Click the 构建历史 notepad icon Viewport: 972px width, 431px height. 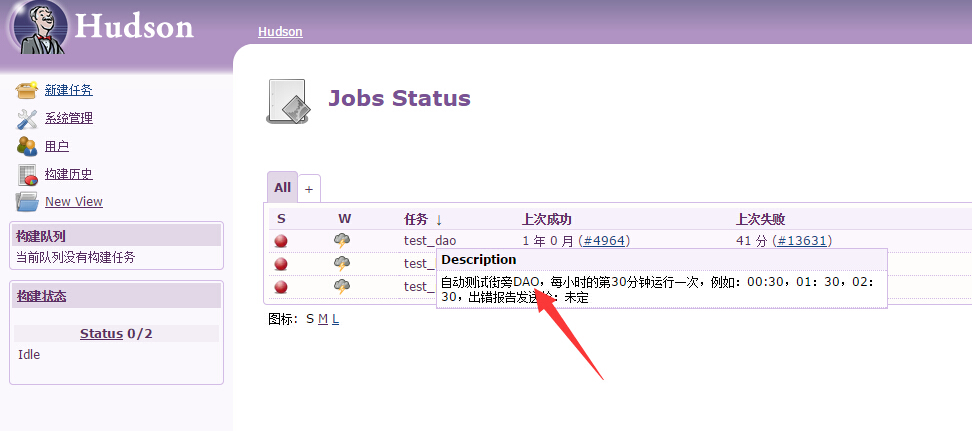[x=28, y=174]
